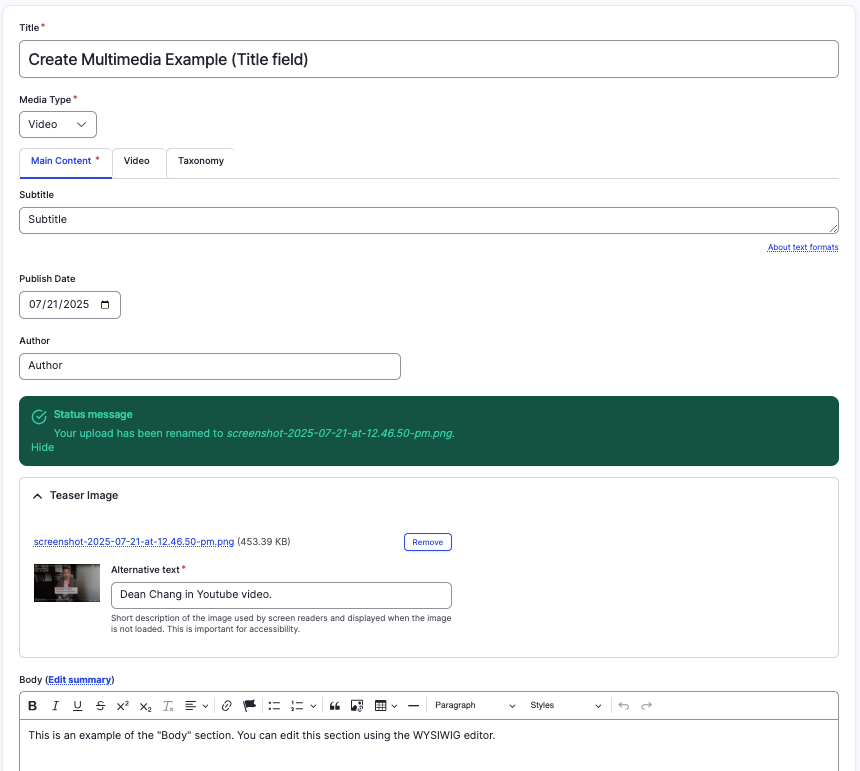Click into the Author text field
The width and height of the screenshot is (860, 771).
[210, 366]
